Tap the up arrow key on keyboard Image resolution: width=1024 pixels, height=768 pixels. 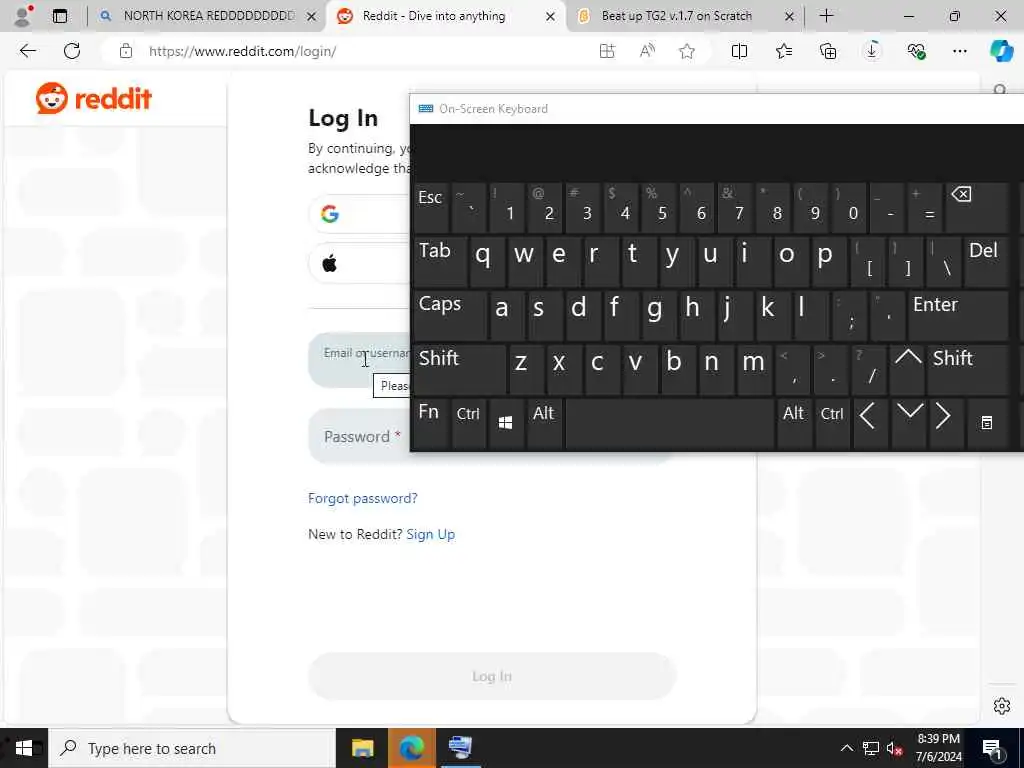point(908,370)
